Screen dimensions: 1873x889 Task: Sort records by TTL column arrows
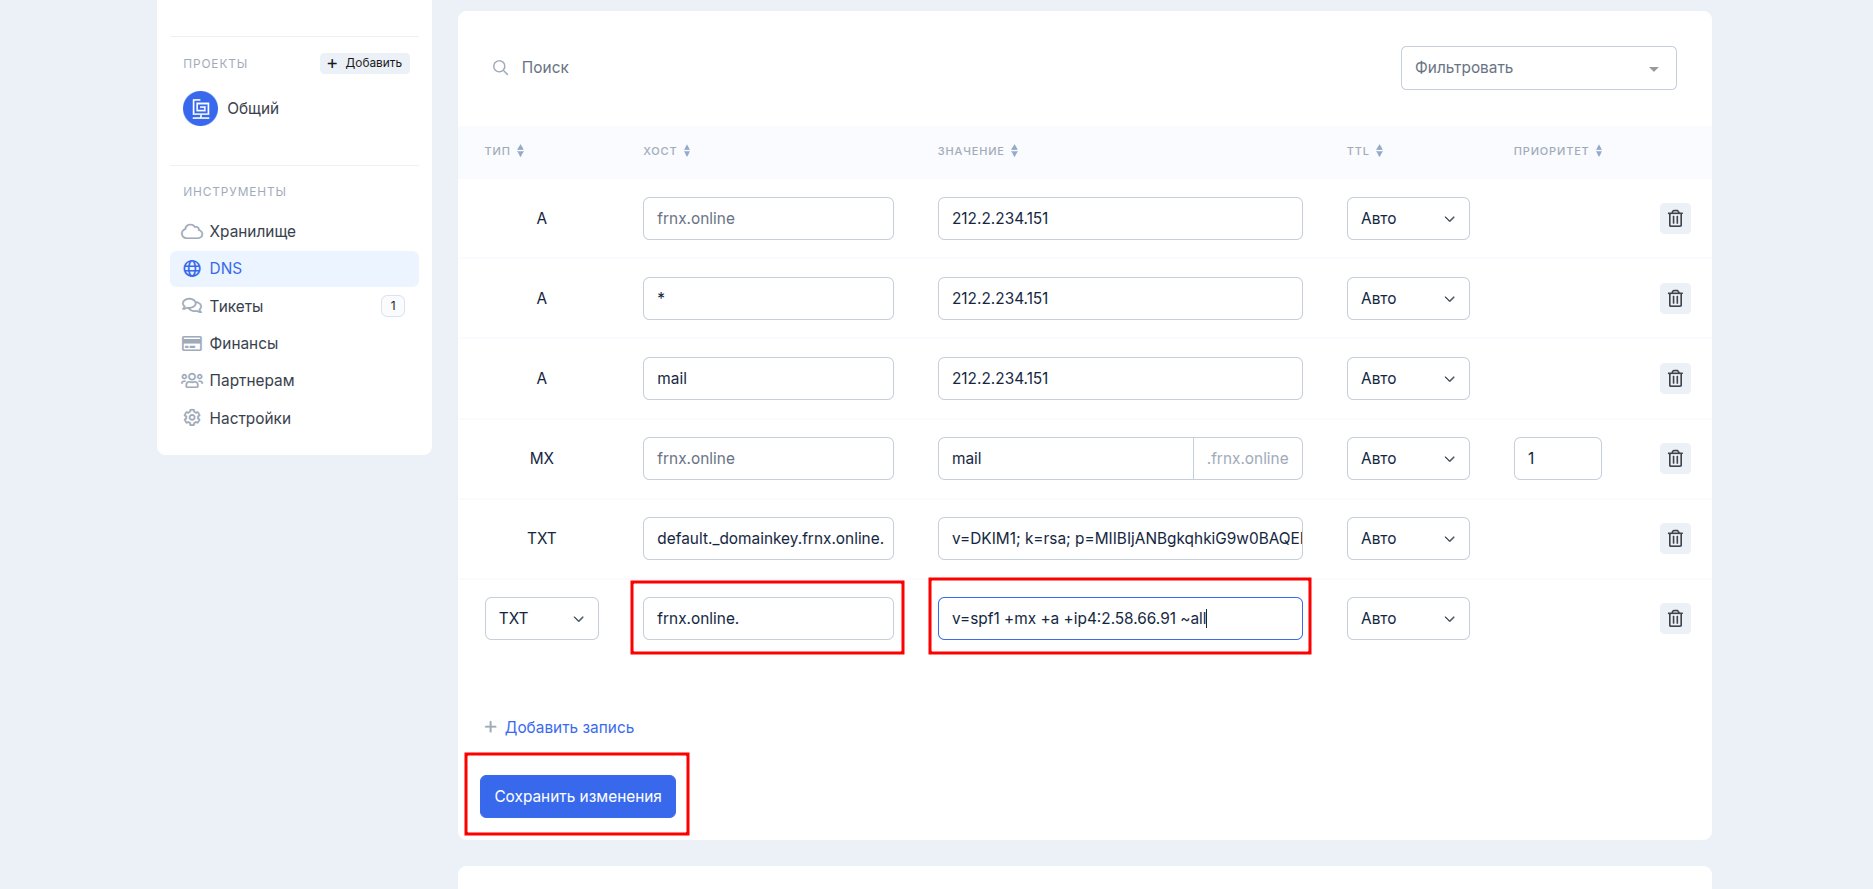coord(1379,151)
